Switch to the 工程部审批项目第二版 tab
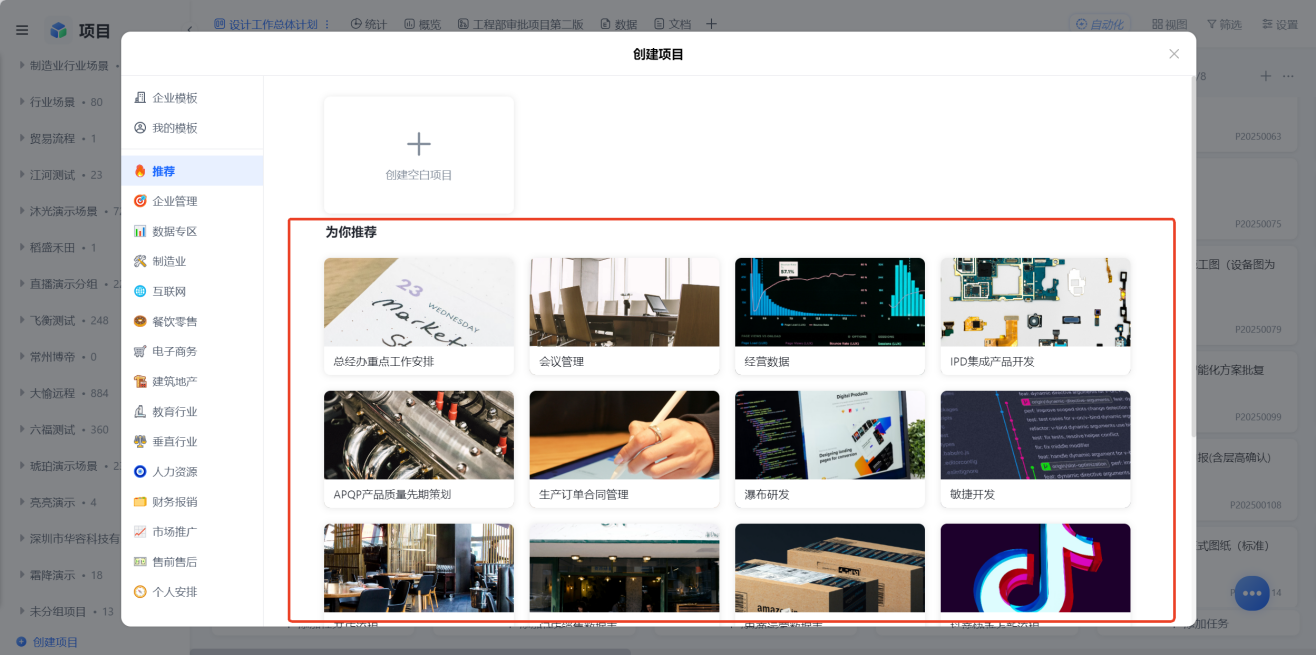Screen dimensions: 1316x655 [x=520, y=24]
